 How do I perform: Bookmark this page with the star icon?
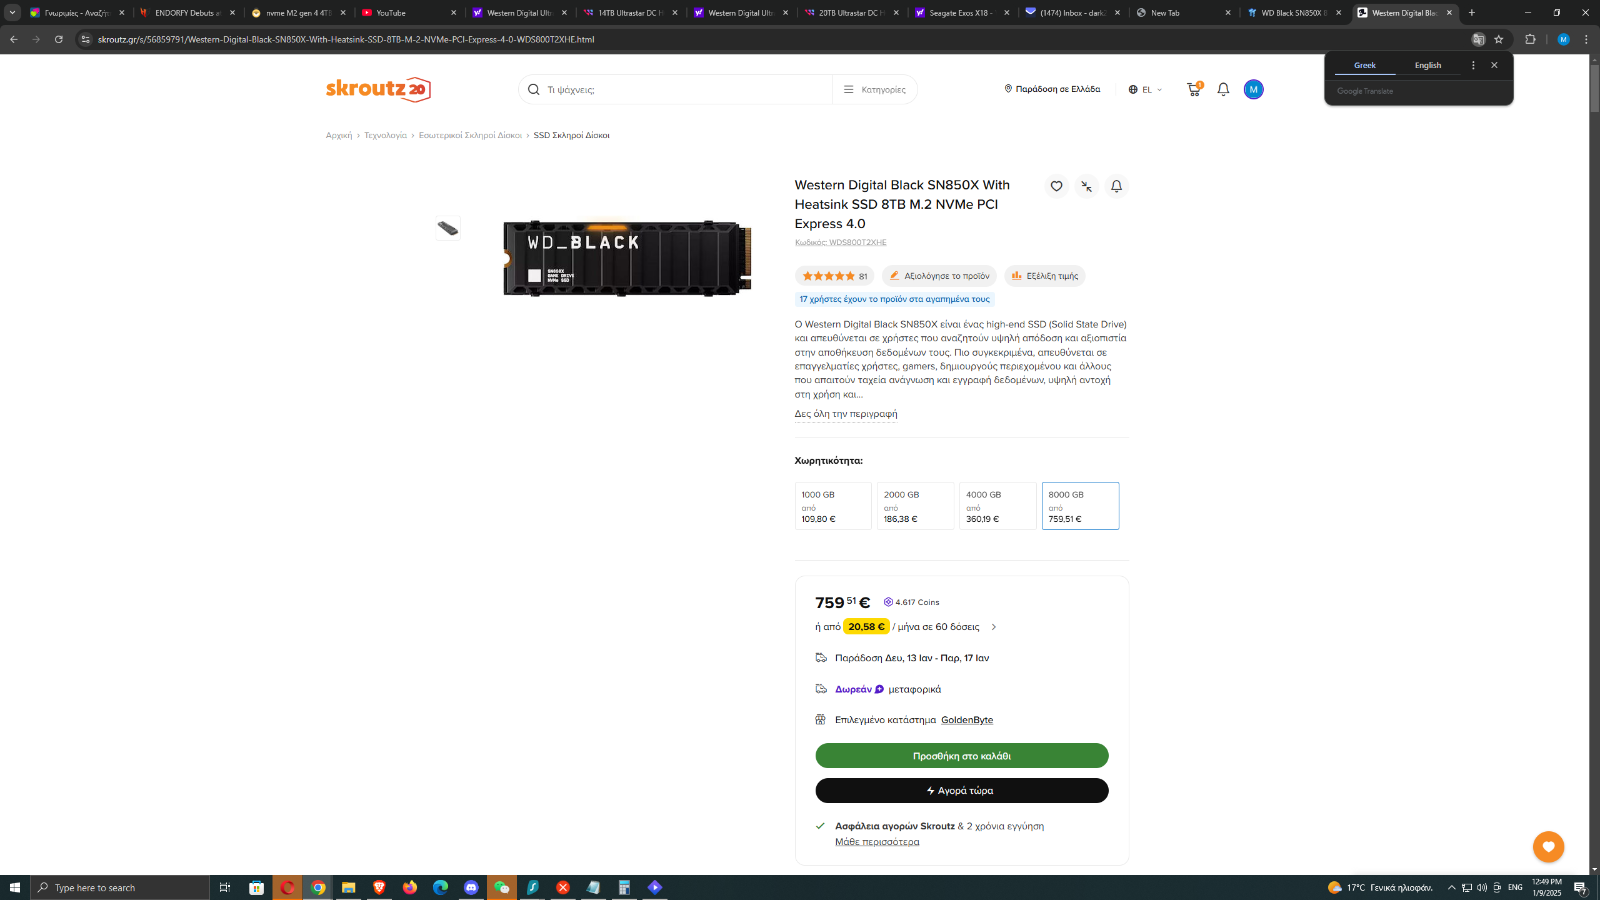point(1499,39)
